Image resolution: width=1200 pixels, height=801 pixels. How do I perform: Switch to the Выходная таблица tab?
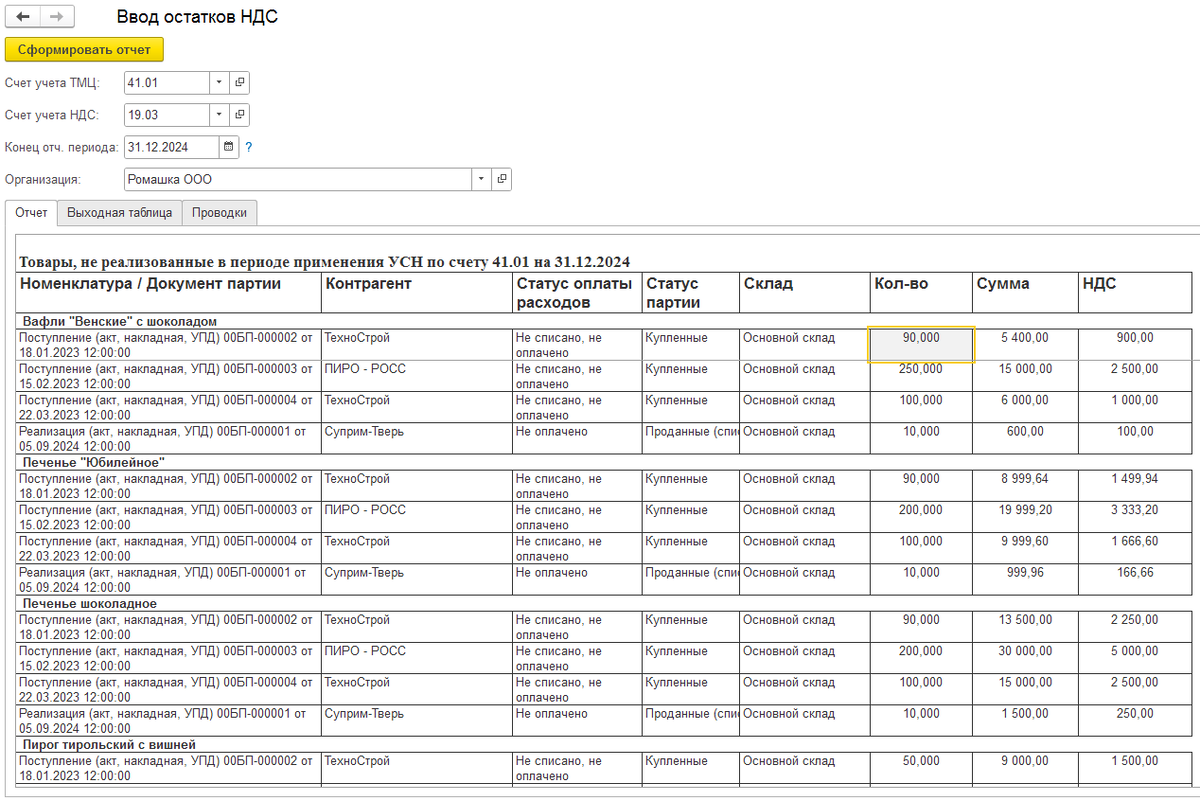coord(120,212)
